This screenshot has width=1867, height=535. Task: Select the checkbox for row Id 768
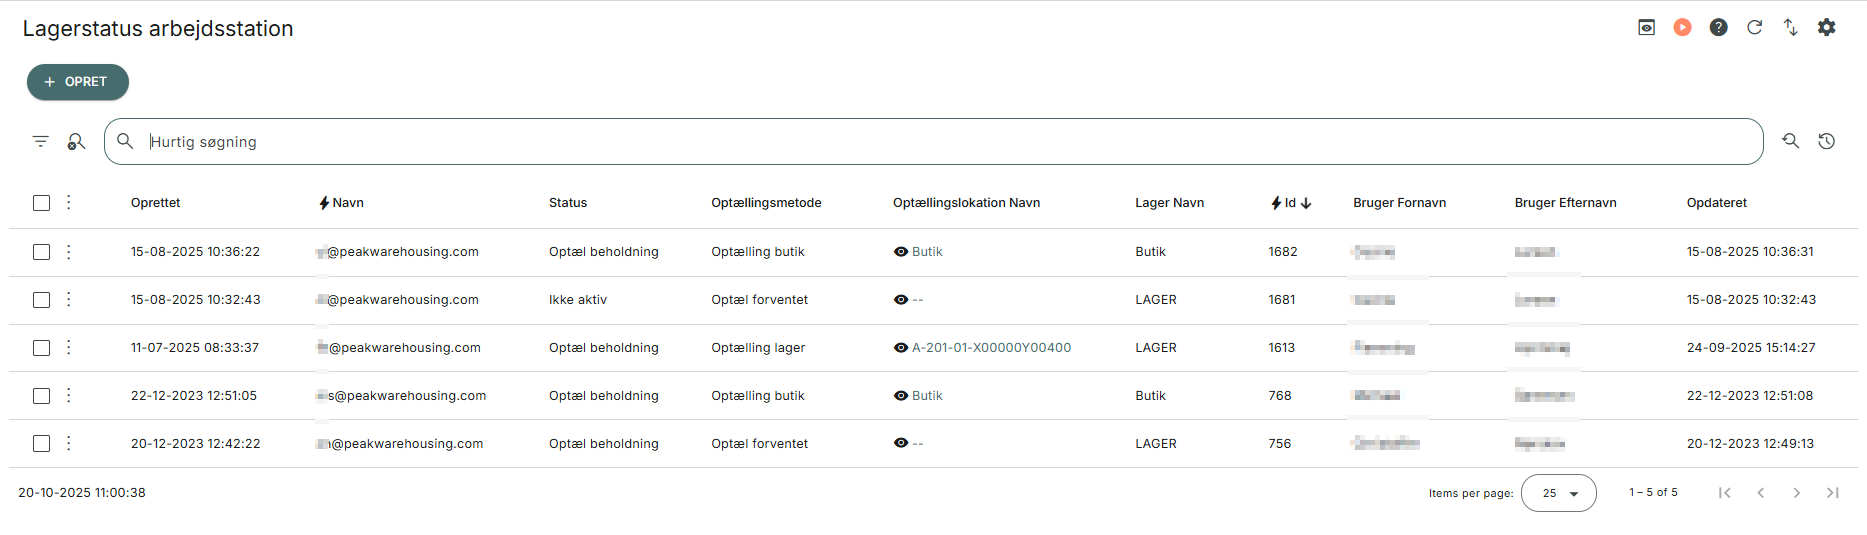point(41,396)
